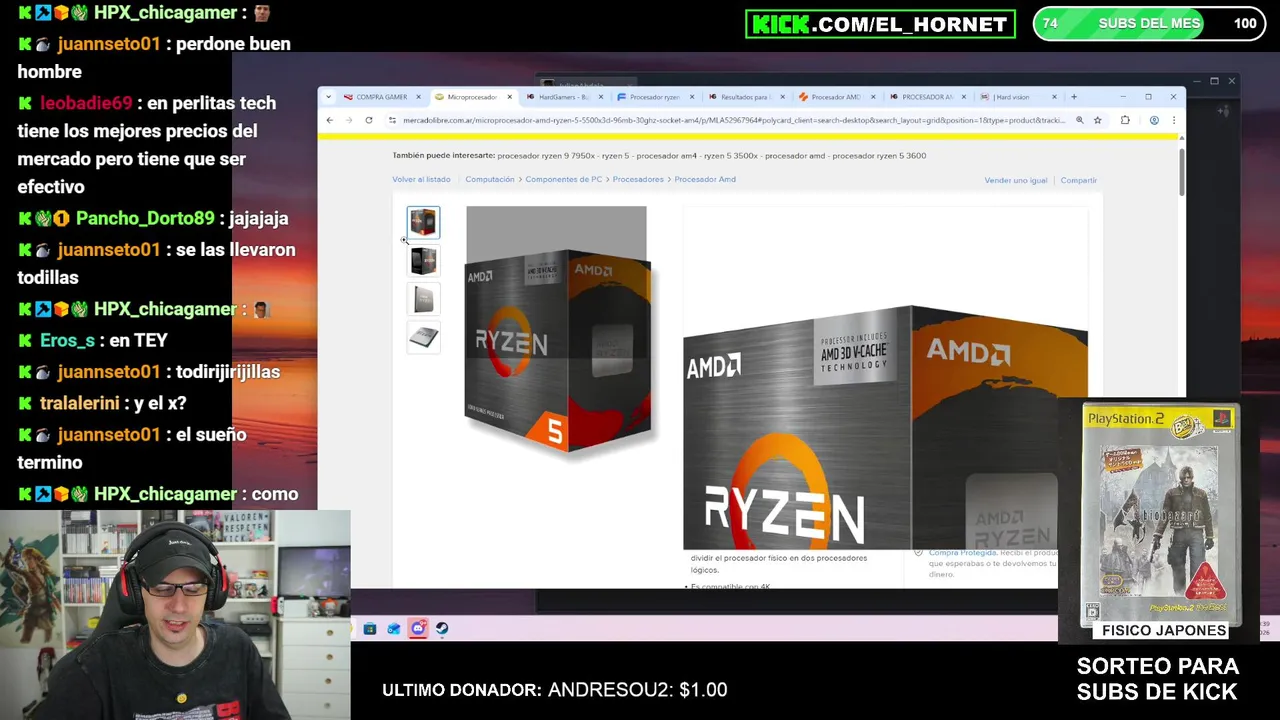Select the first Ryzen box product thumbnail

pyautogui.click(x=423, y=222)
